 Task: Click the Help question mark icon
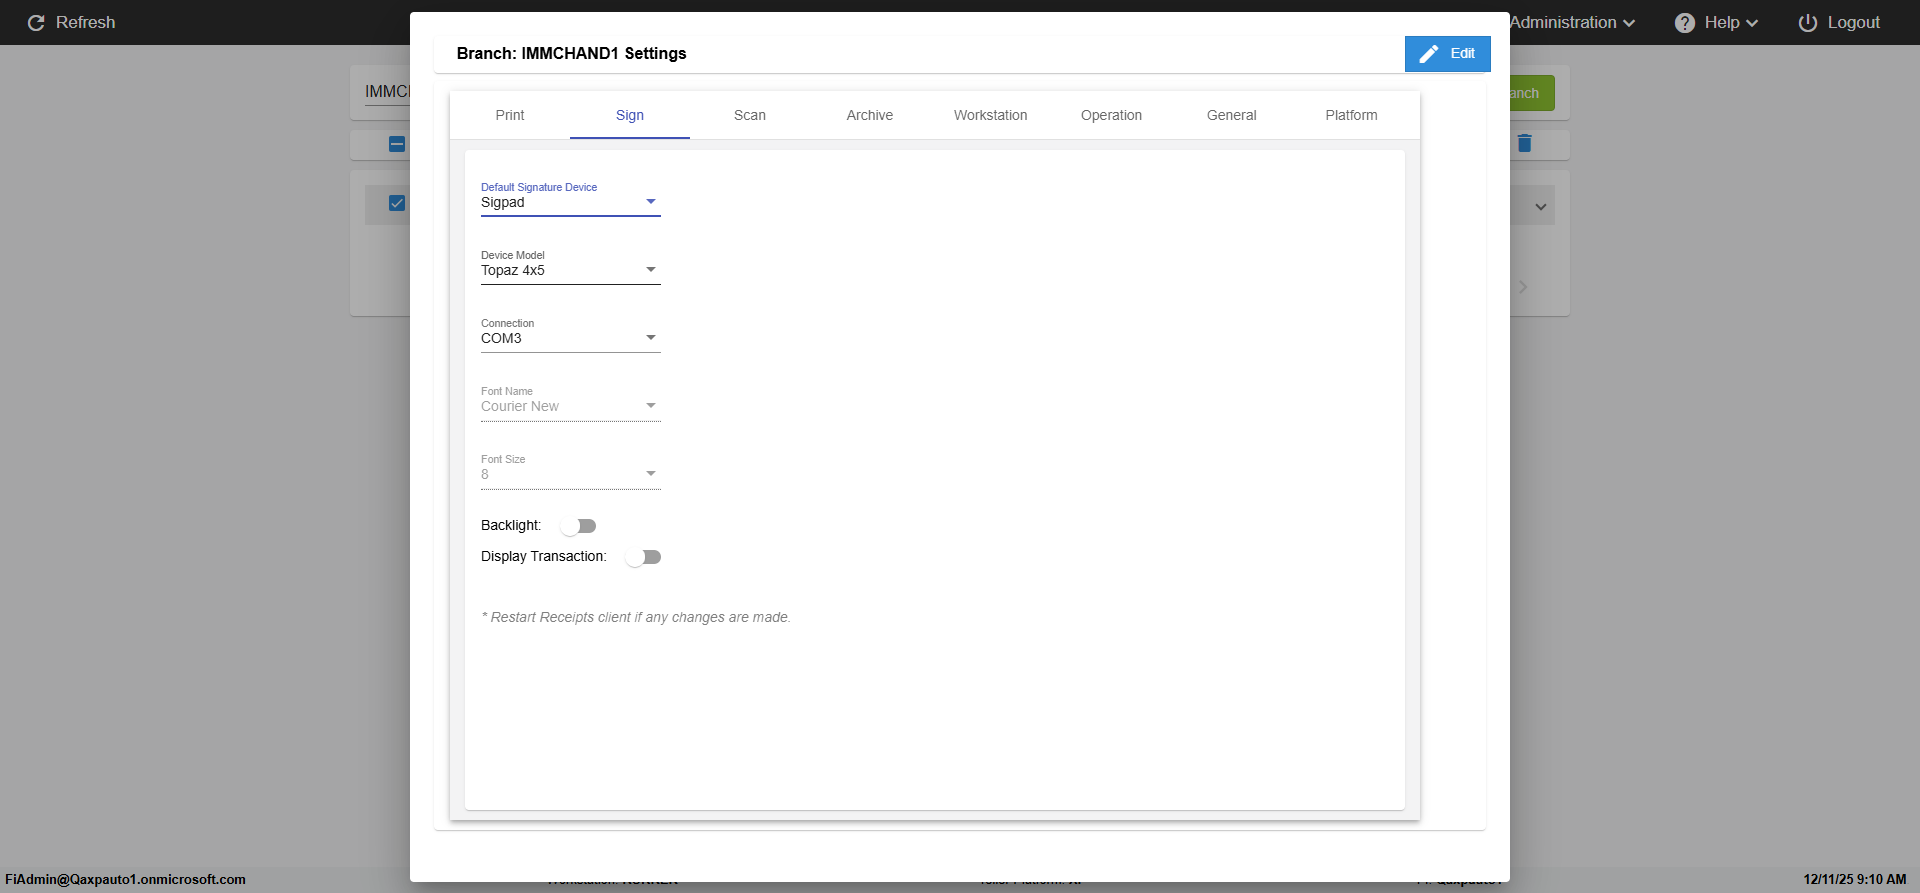coord(1685,22)
